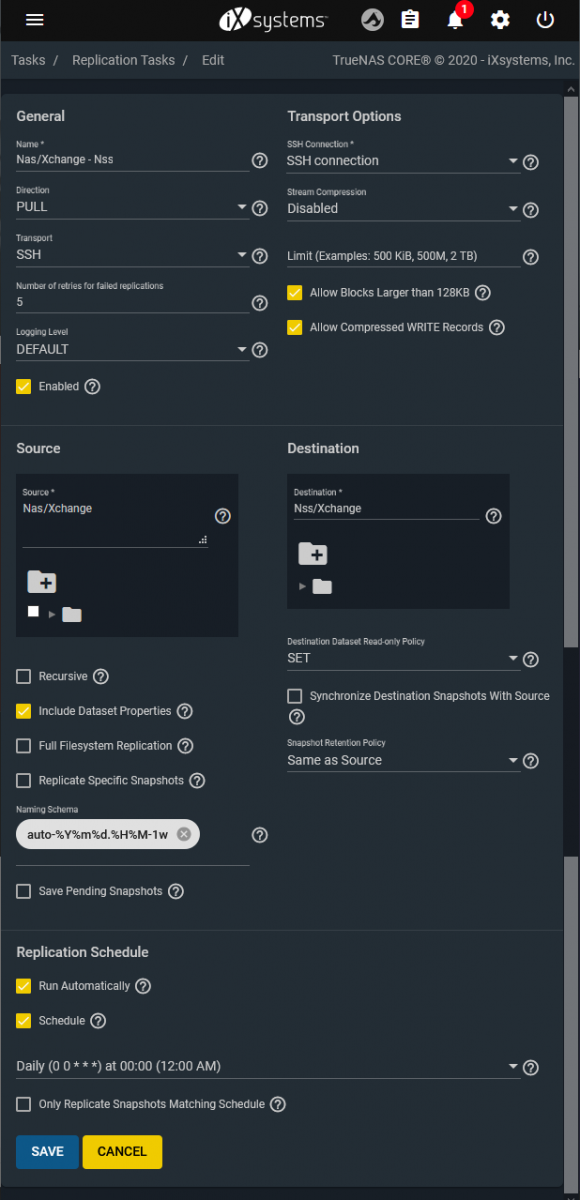Open the Snapshot Retention Policy dropdown
Viewport: 580px width, 1200px height.
[x=403, y=760]
